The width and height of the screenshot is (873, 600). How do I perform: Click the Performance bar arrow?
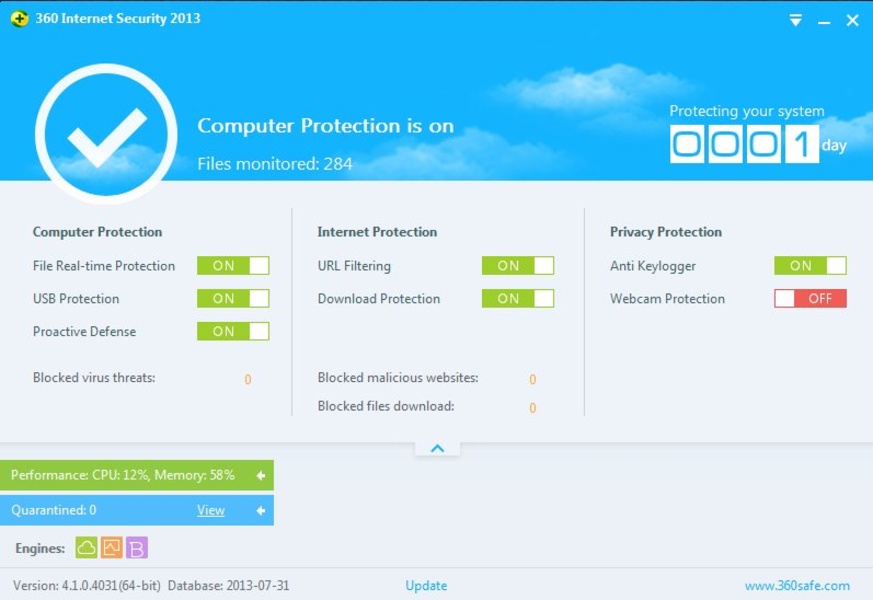click(x=261, y=475)
